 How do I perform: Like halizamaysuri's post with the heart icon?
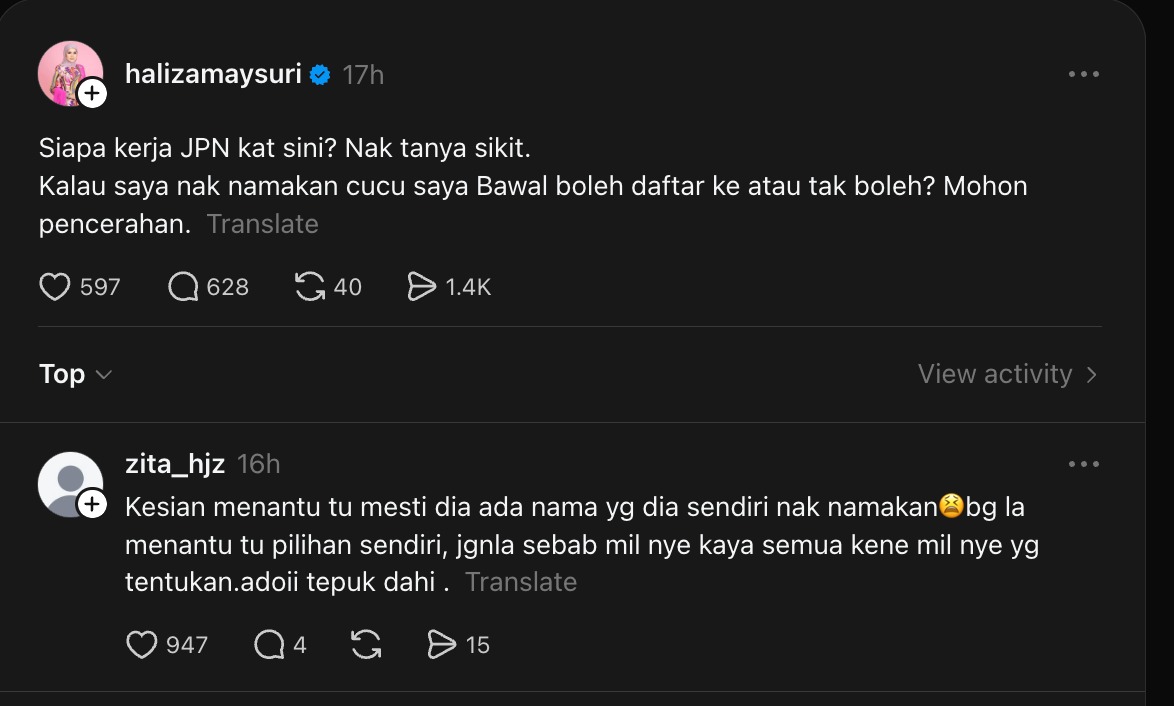[x=55, y=287]
